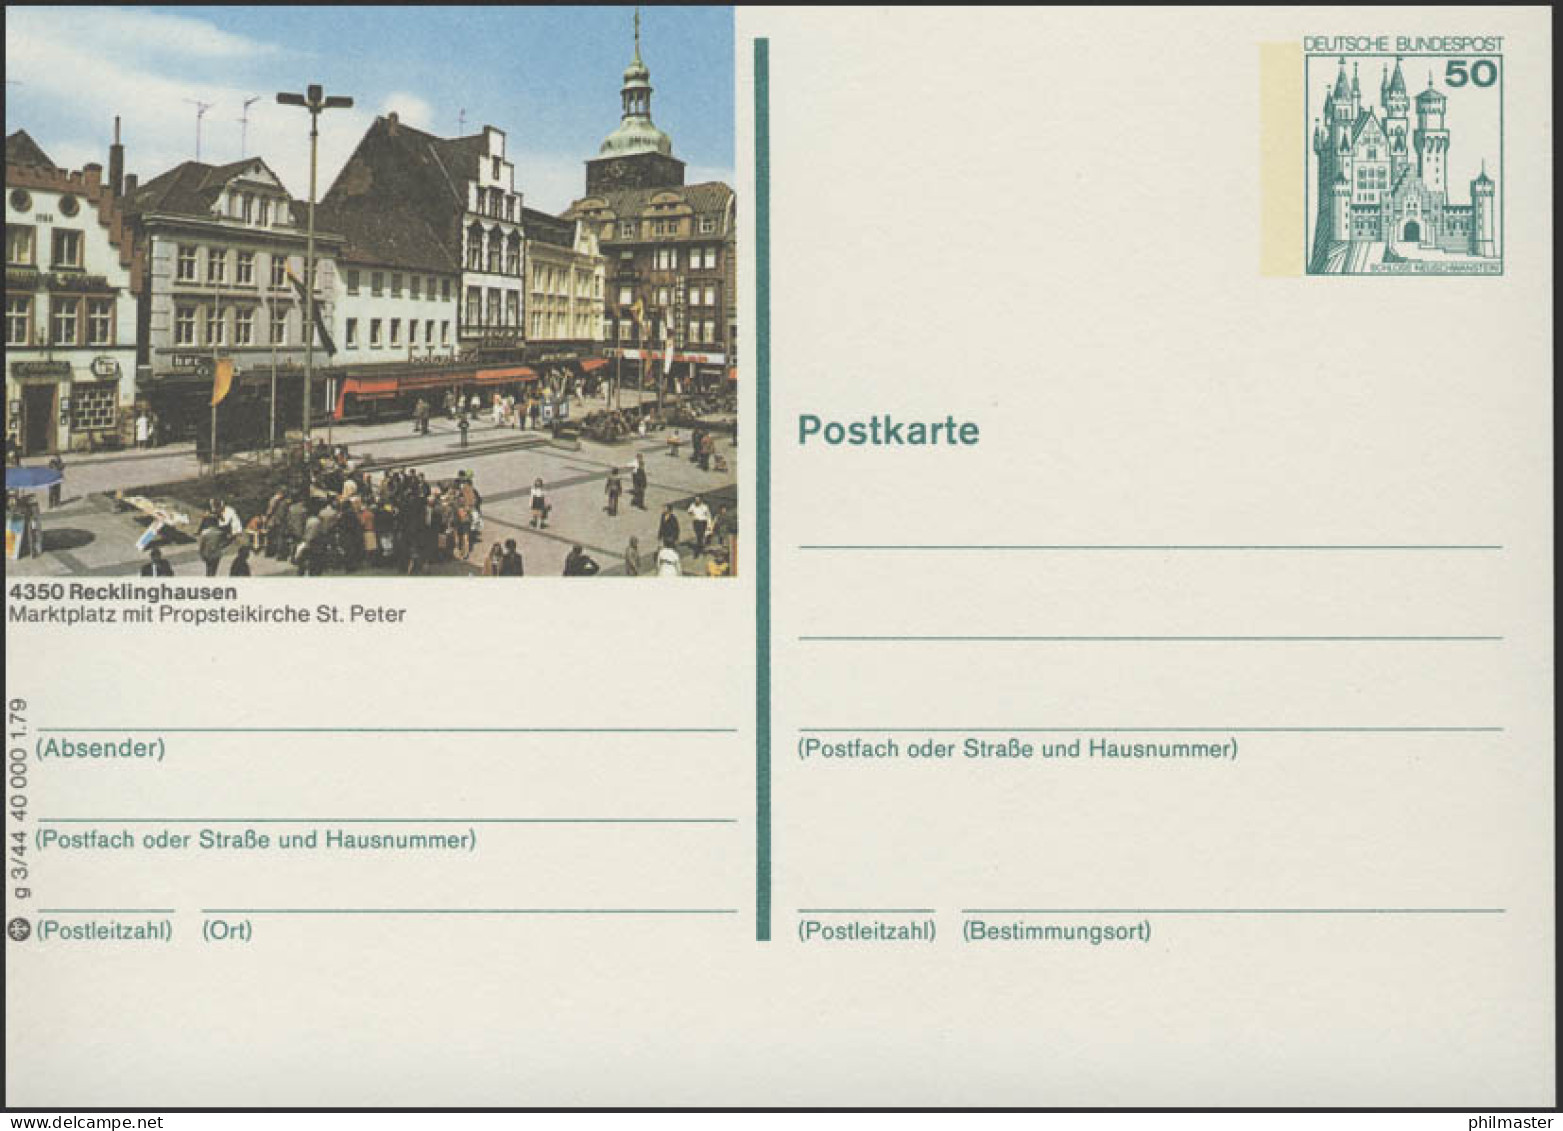The height and width of the screenshot is (1131, 1563).
Task: Click the '(Ort)' label
Action: (227, 931)
